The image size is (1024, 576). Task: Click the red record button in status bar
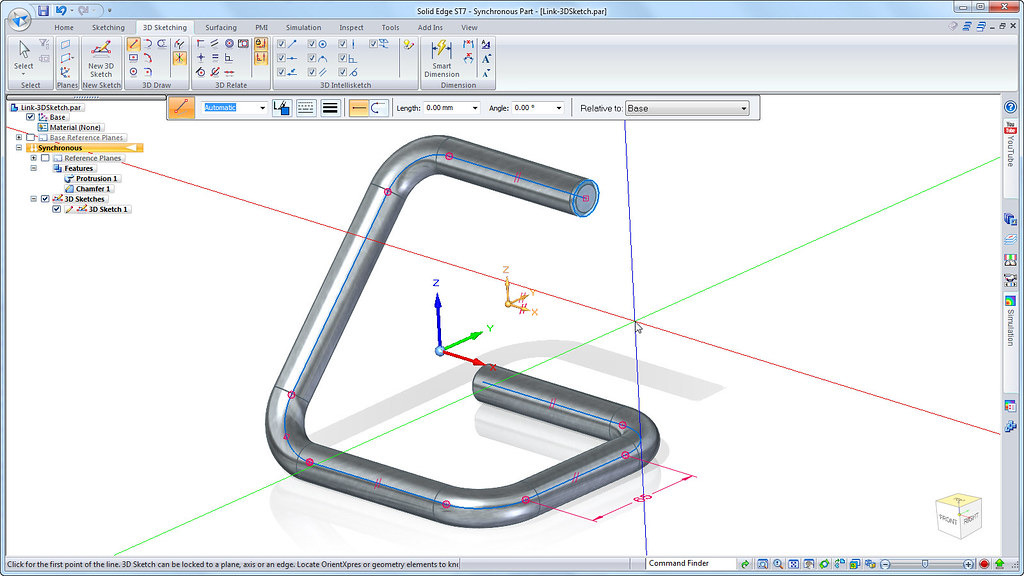tap(984, 564)
